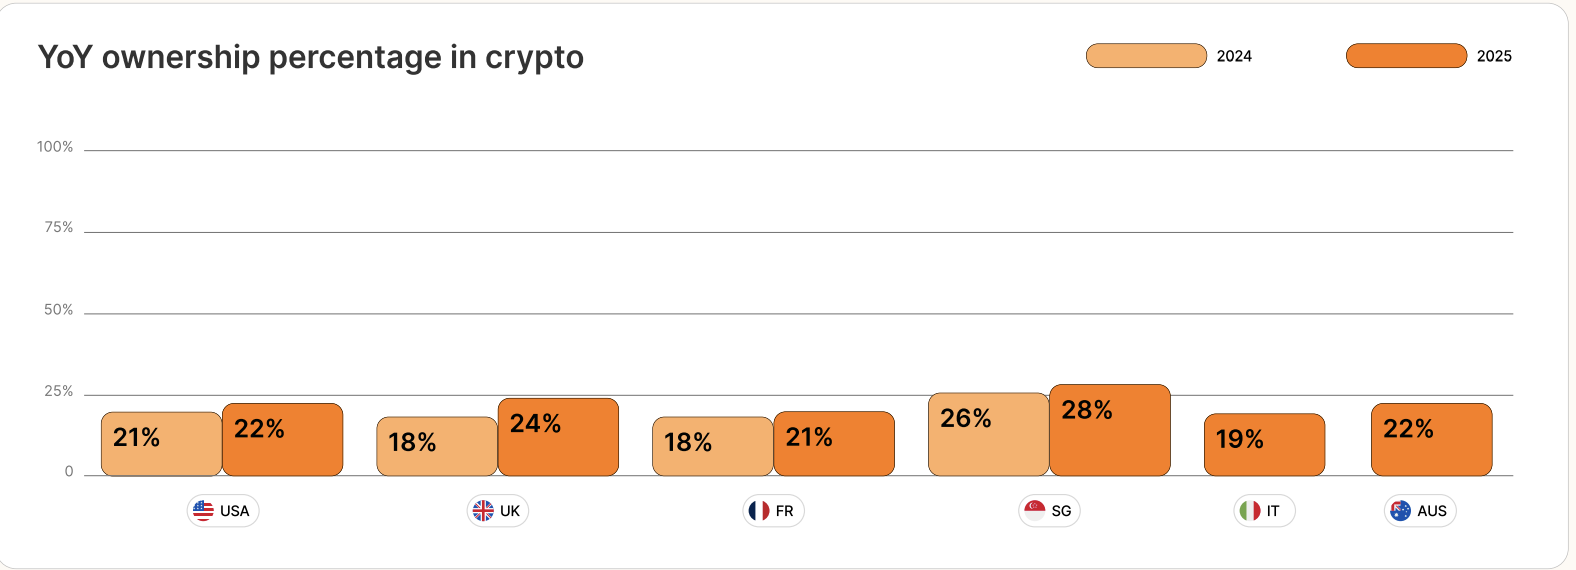Select the USA 2025 bar showing 22%
The width and height of the screenshot is (1576, 570).
(x=282, y=440)
